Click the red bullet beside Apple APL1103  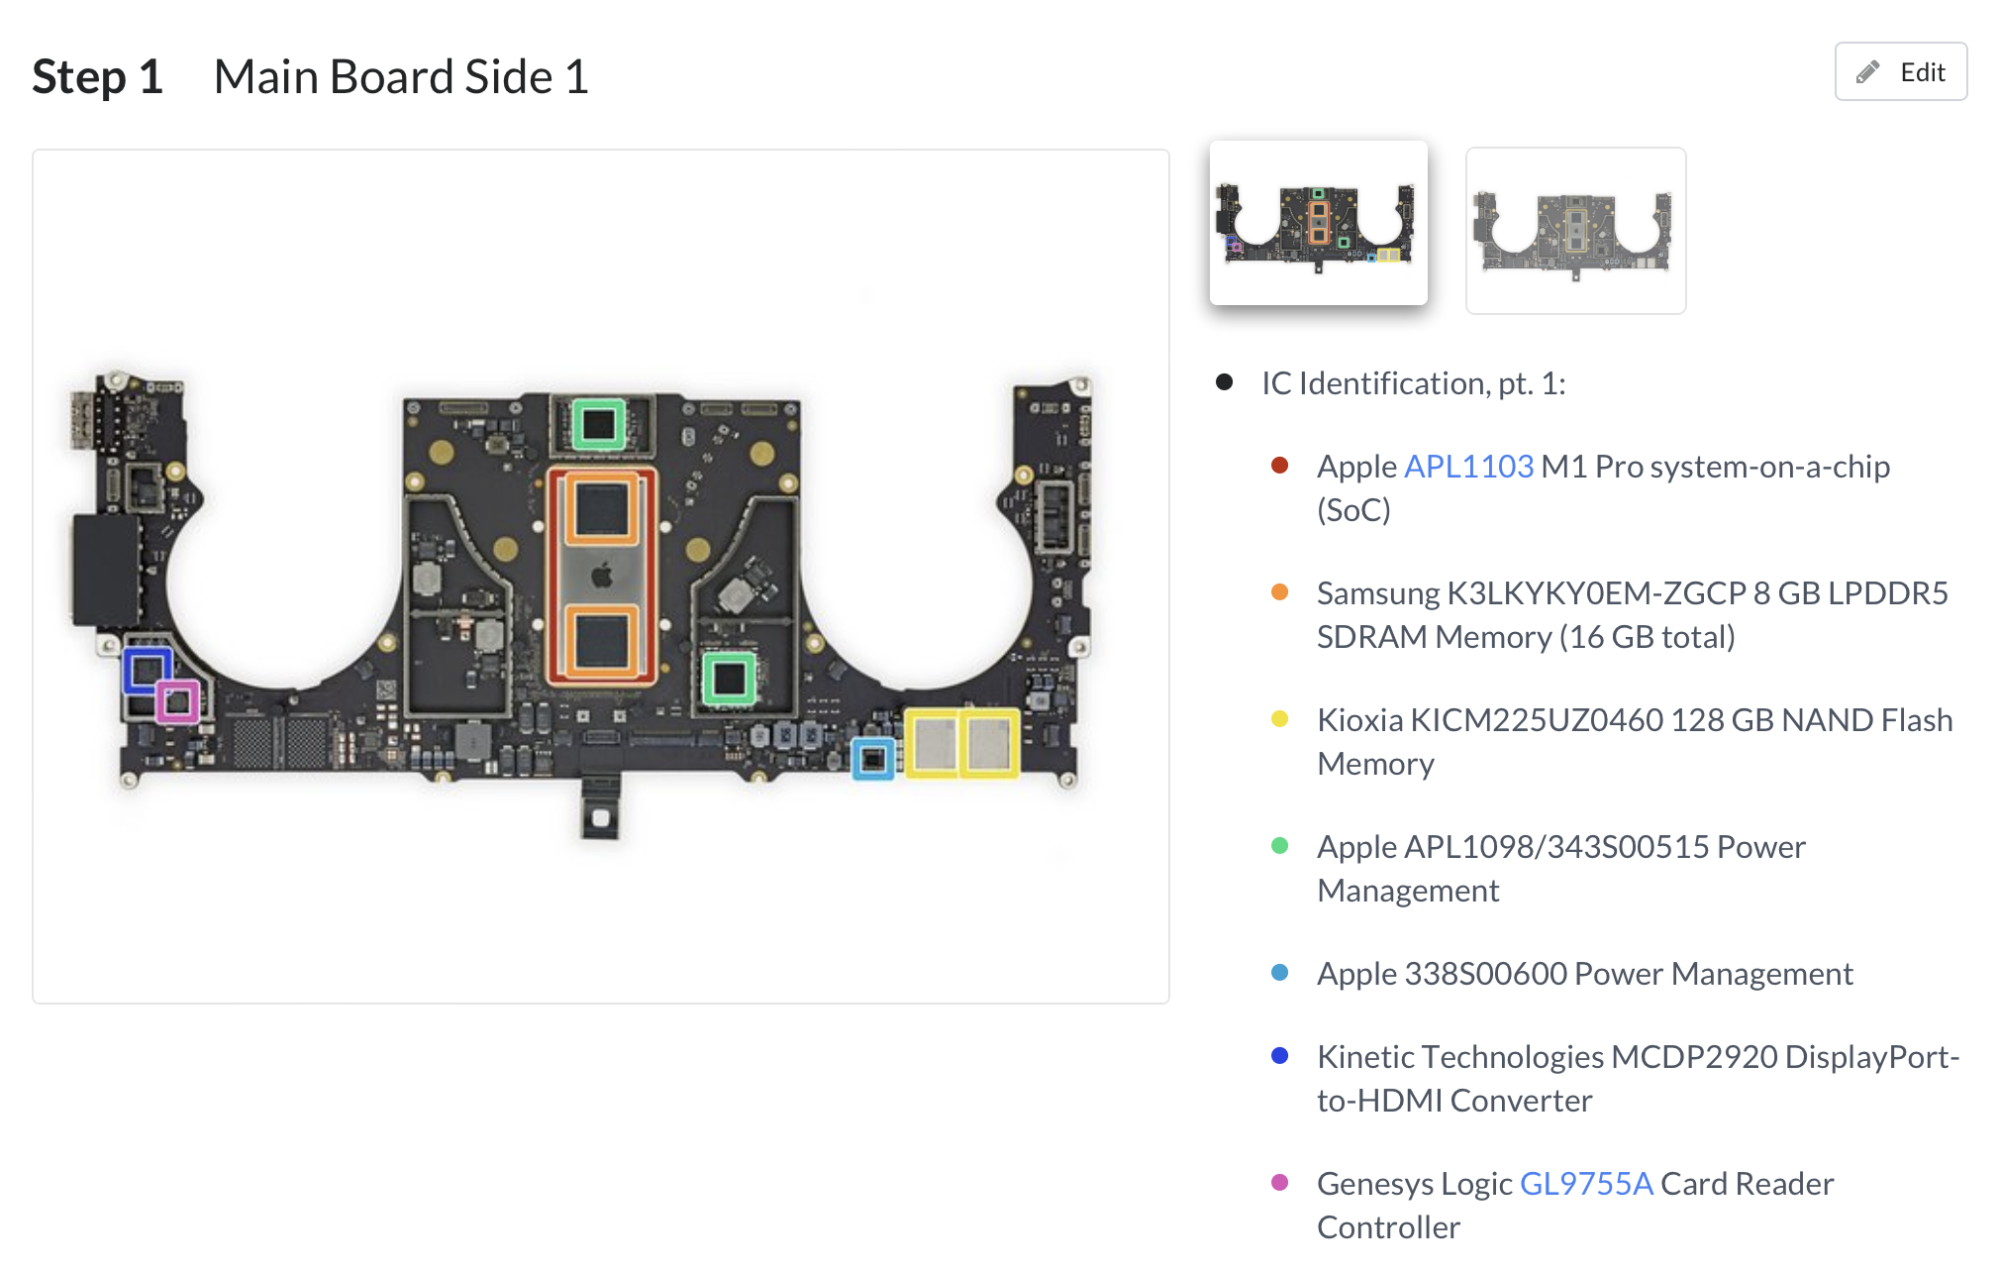tap(1279, 465)
